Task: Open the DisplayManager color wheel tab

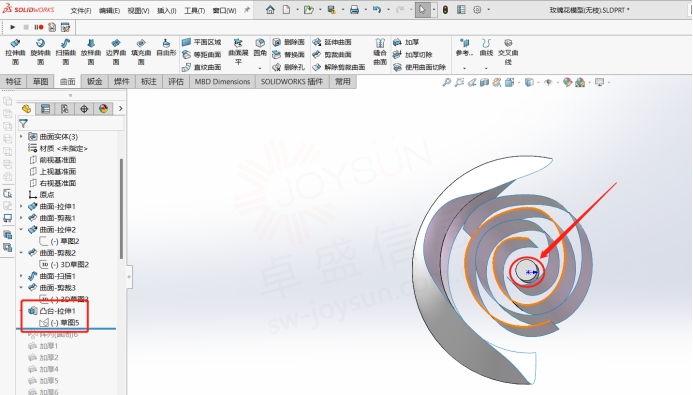Action: point(103,109)
